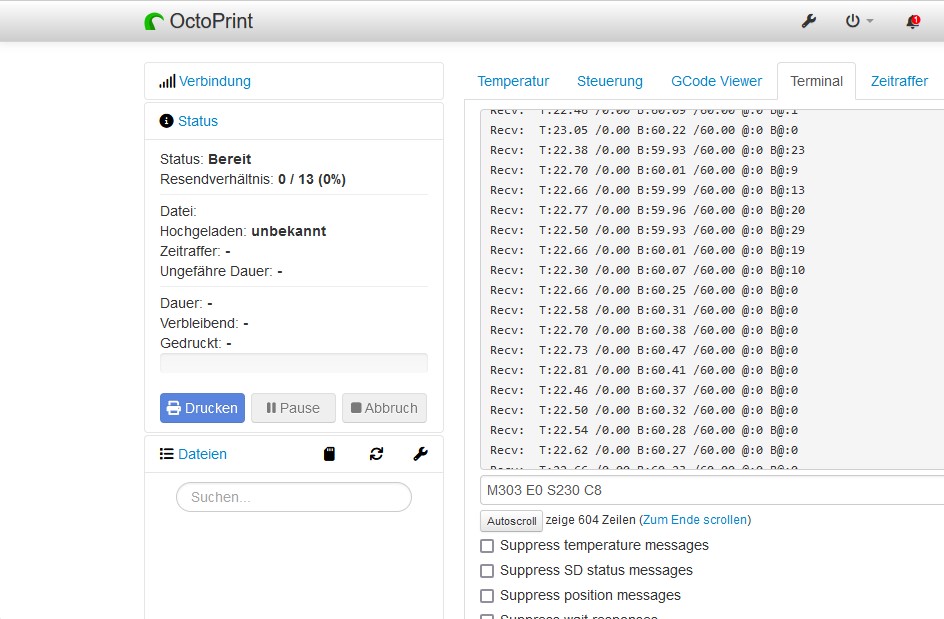
Task: Click terminal line with B@:13
Action: click(647, 190)
